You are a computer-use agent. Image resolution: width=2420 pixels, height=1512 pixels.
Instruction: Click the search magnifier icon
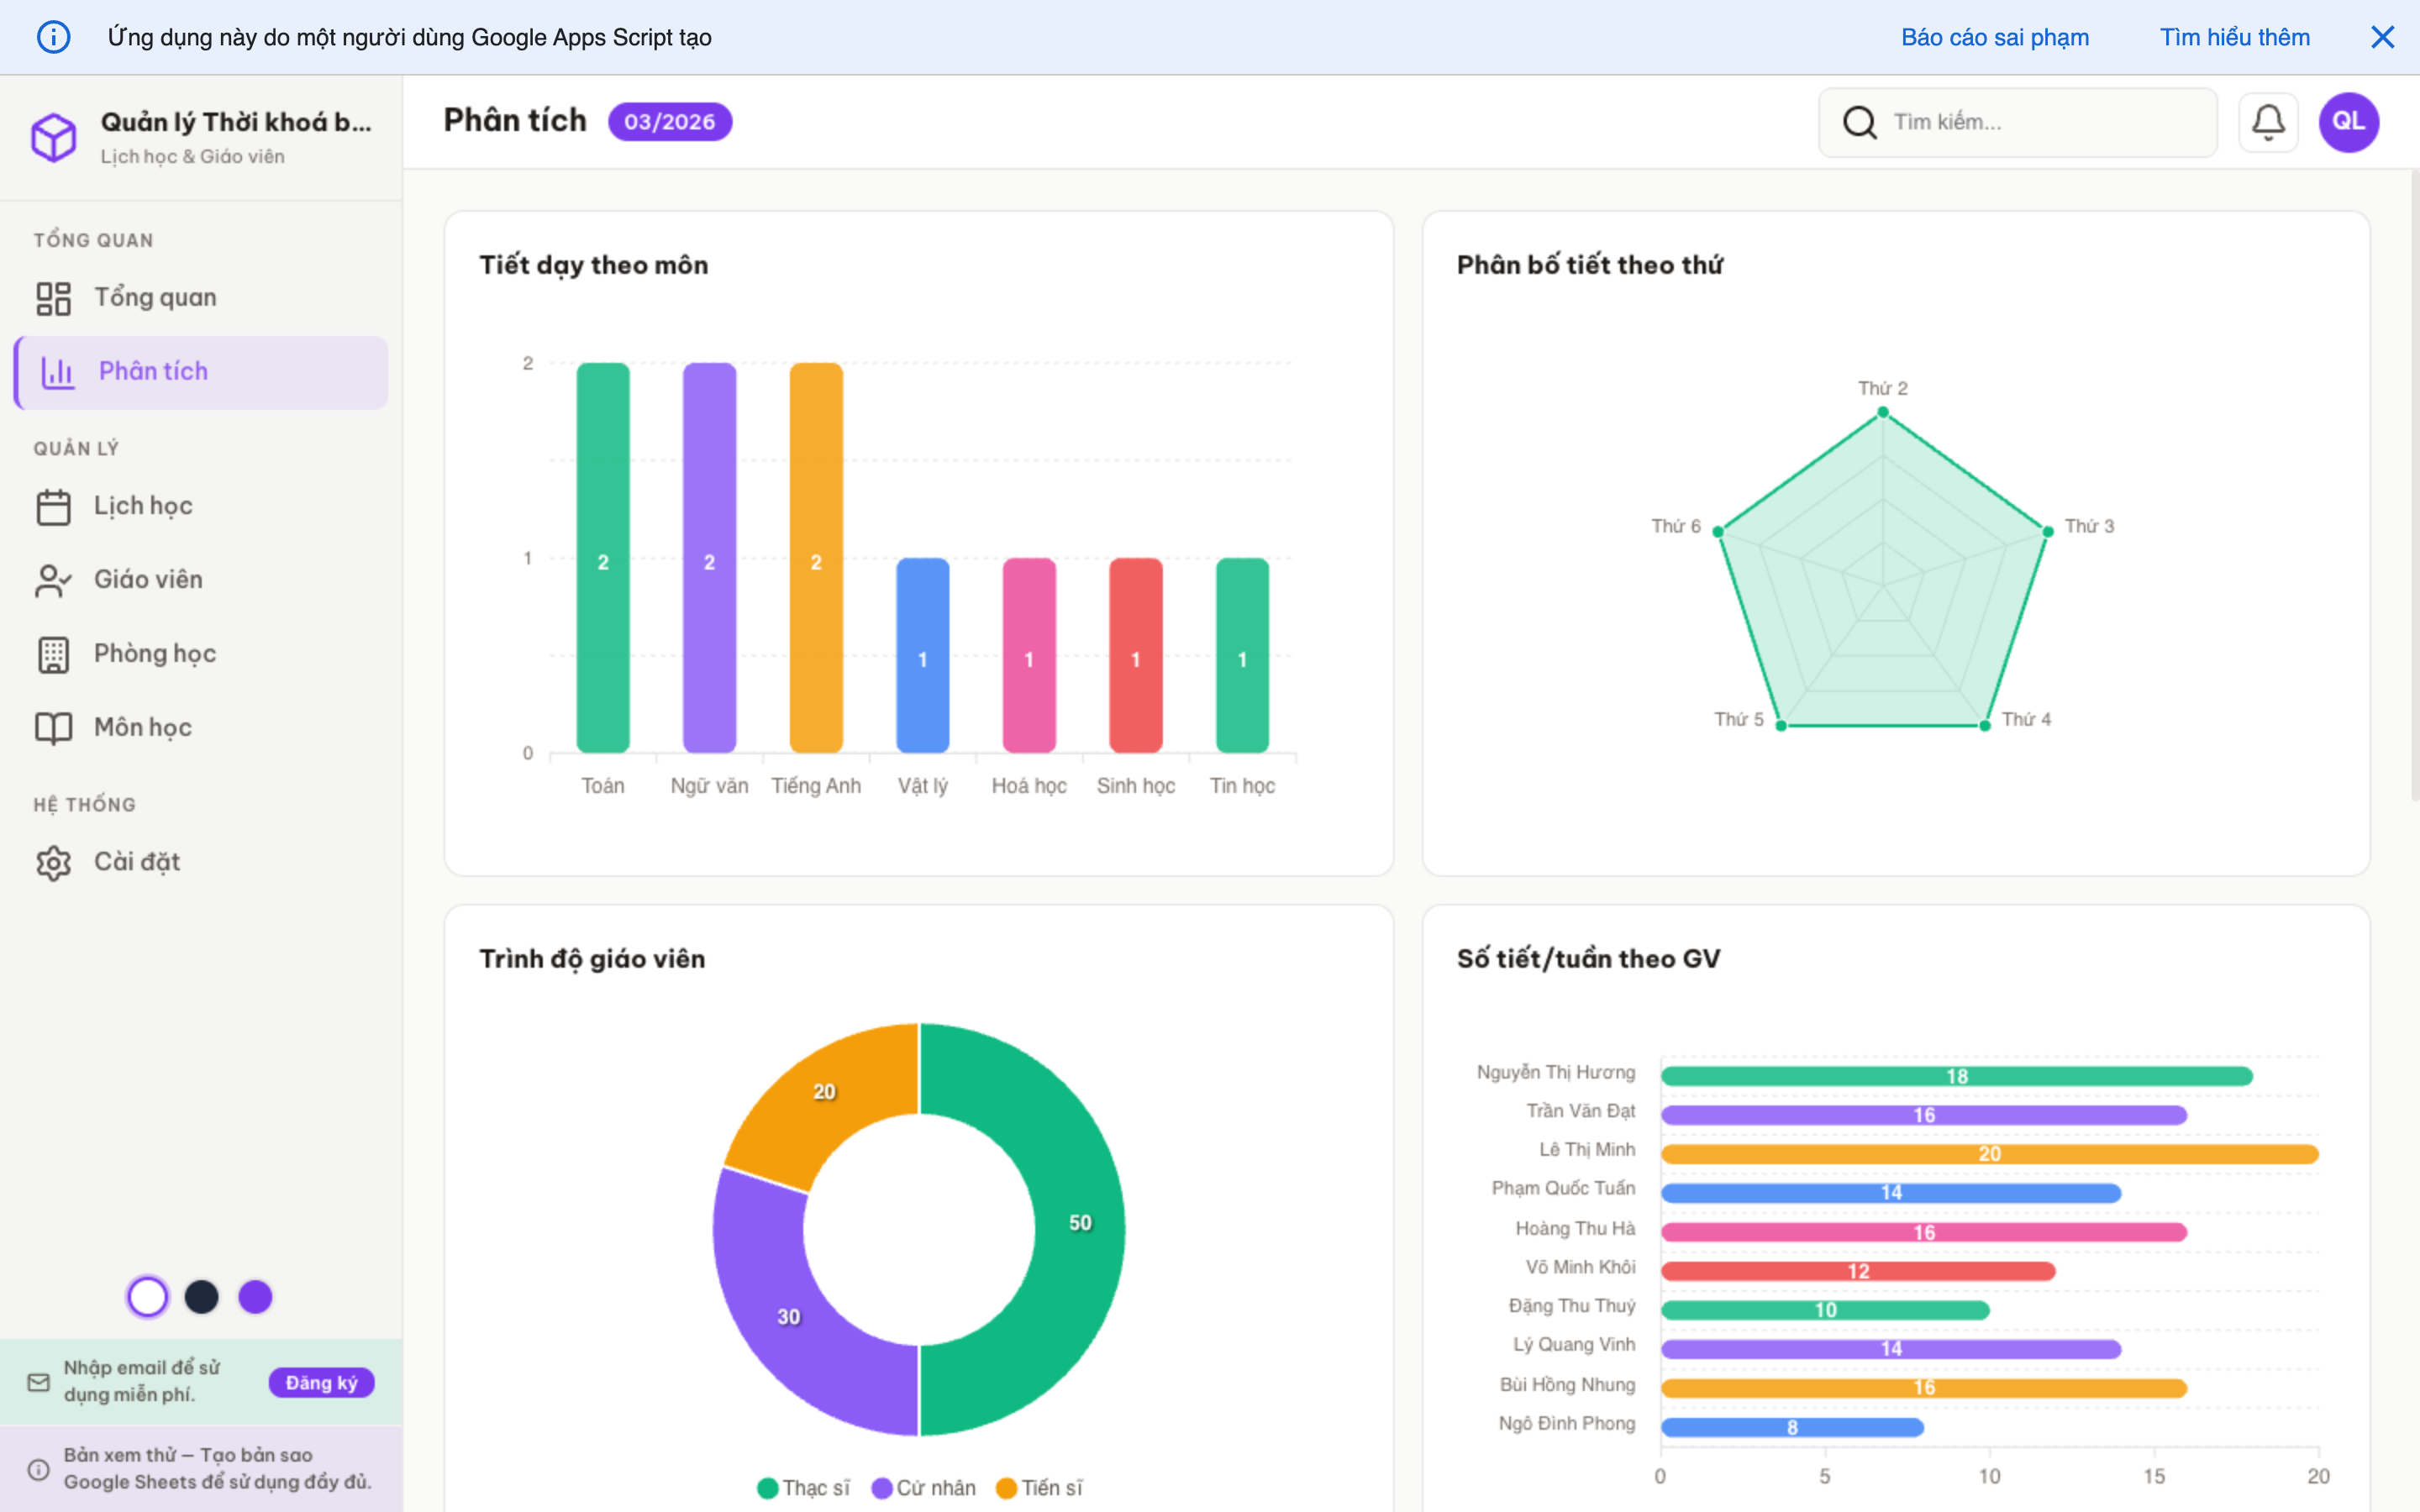pos(1859,121)
